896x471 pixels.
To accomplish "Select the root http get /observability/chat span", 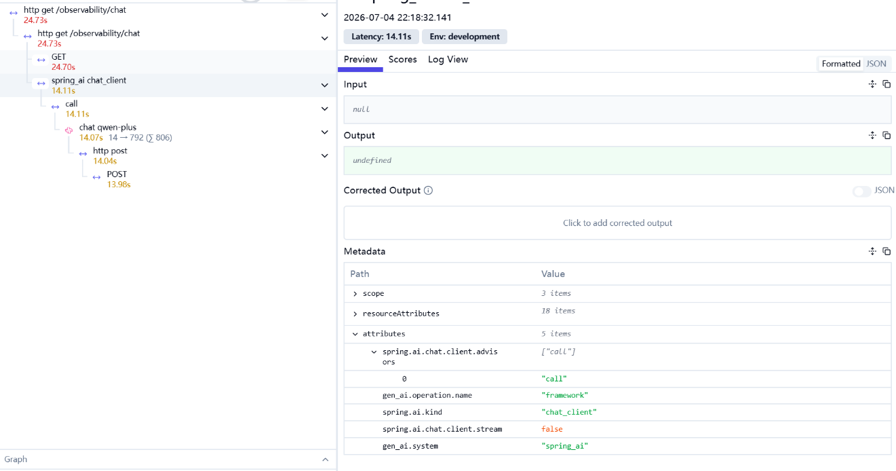I will tap(166, 15).
